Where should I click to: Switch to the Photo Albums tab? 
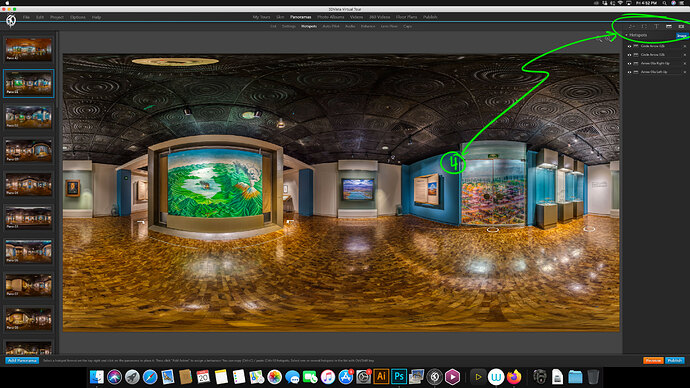tap(330, 17)
